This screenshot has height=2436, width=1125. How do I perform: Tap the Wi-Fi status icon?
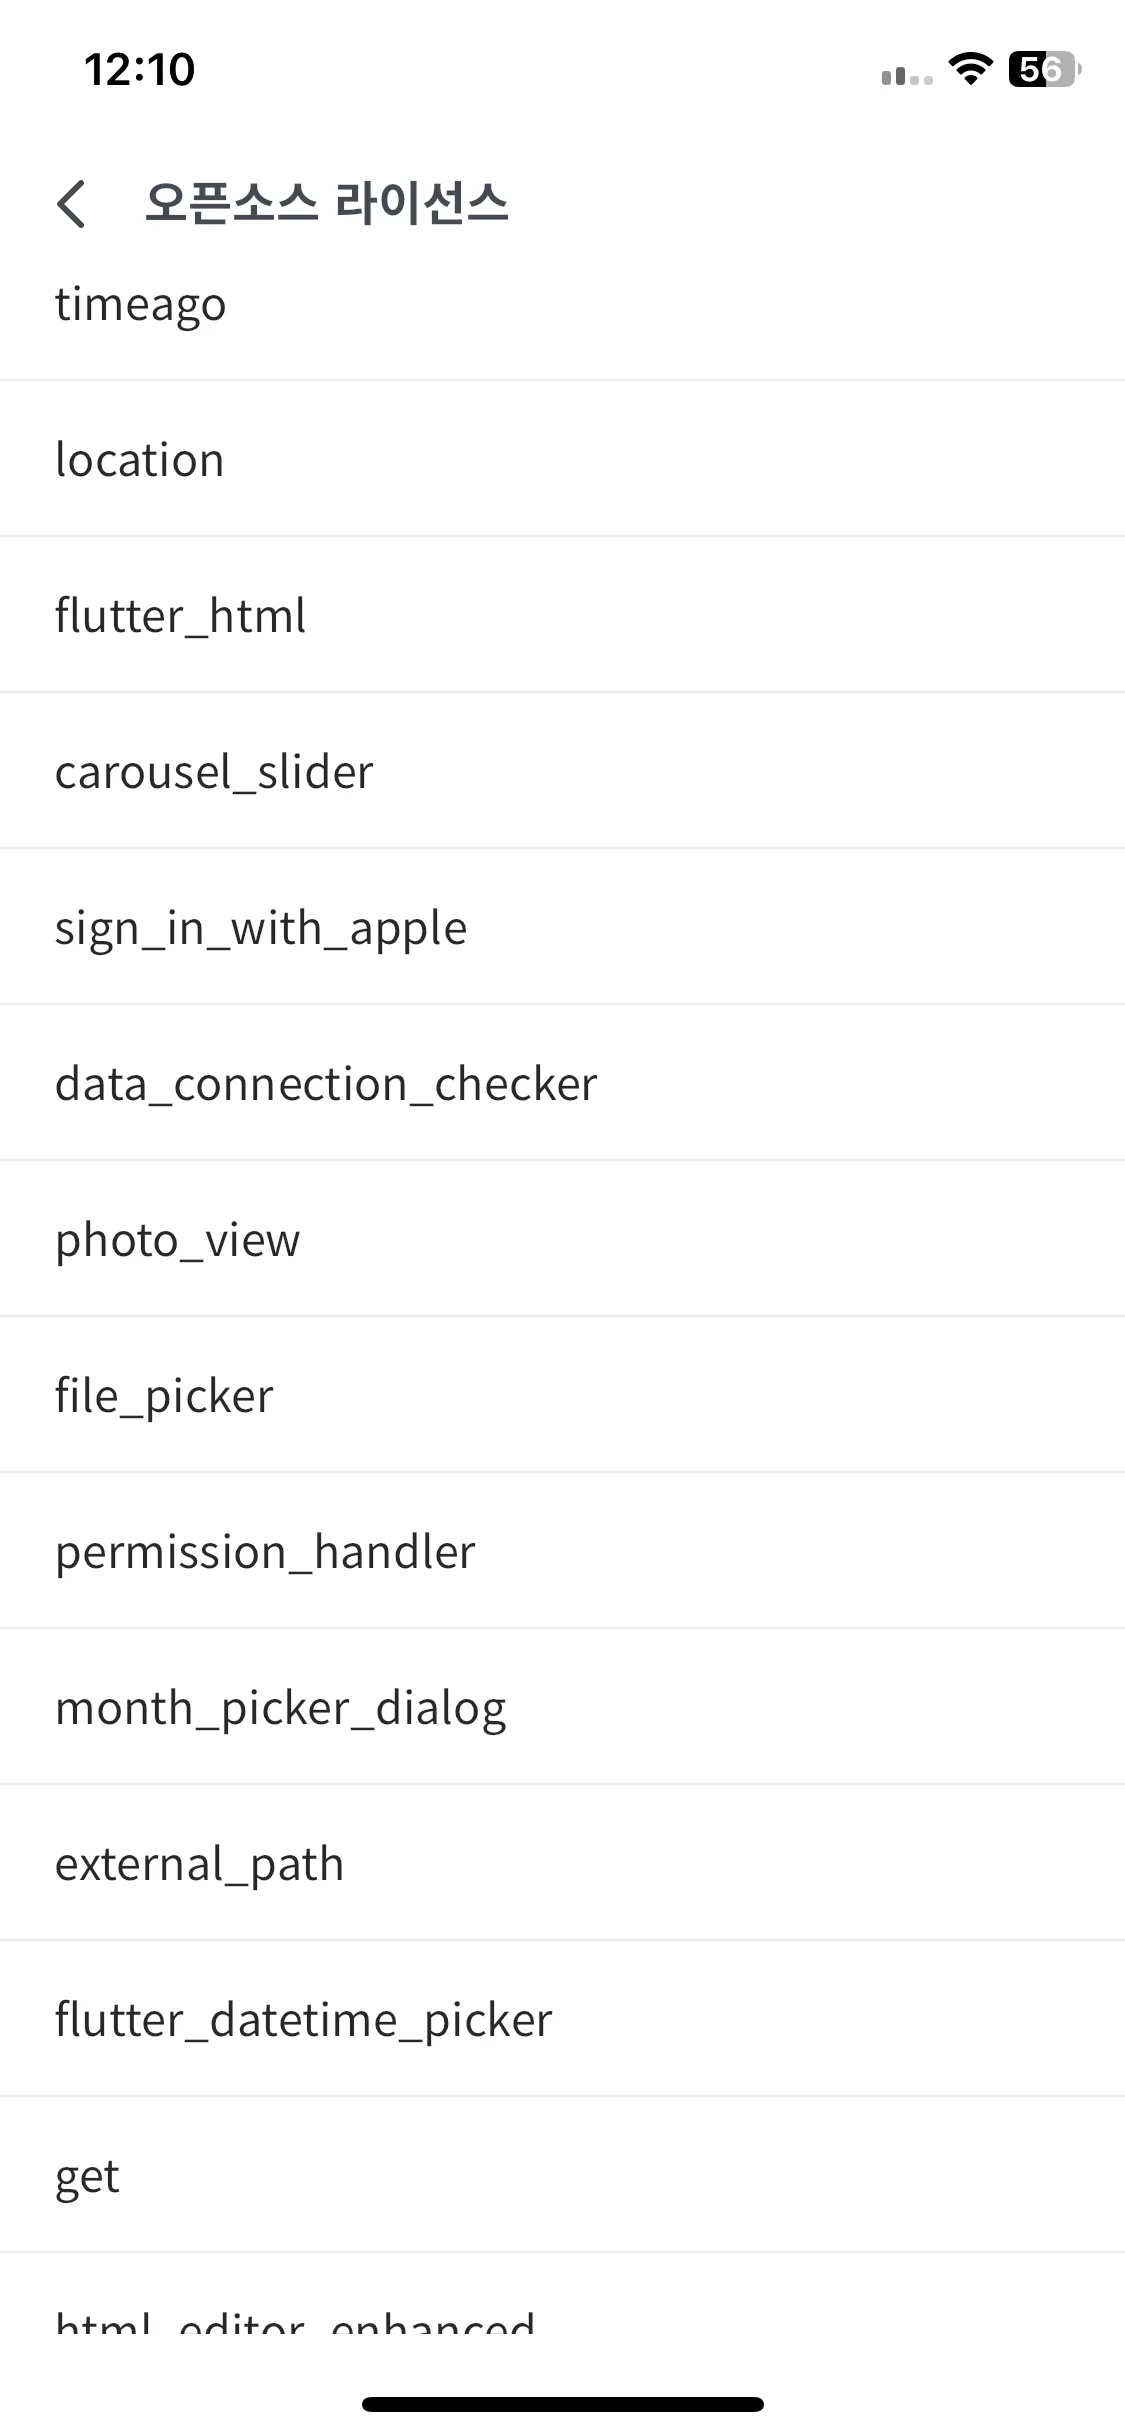(969, 69)
